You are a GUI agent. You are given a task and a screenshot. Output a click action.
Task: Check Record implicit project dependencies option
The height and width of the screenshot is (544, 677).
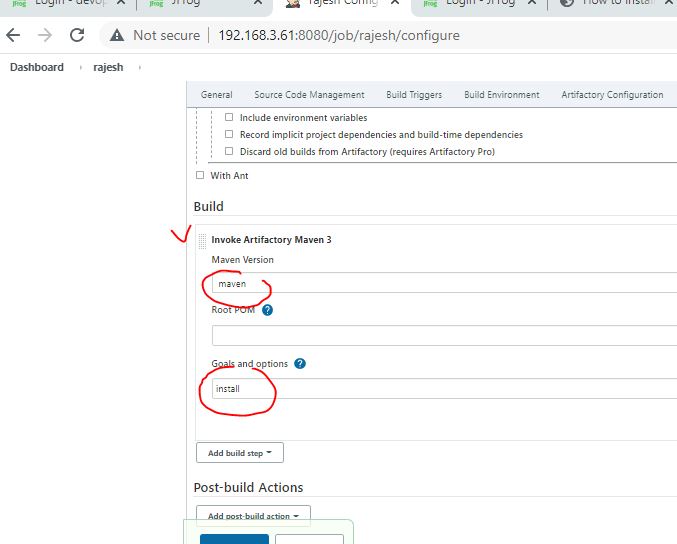click(229, 134)
